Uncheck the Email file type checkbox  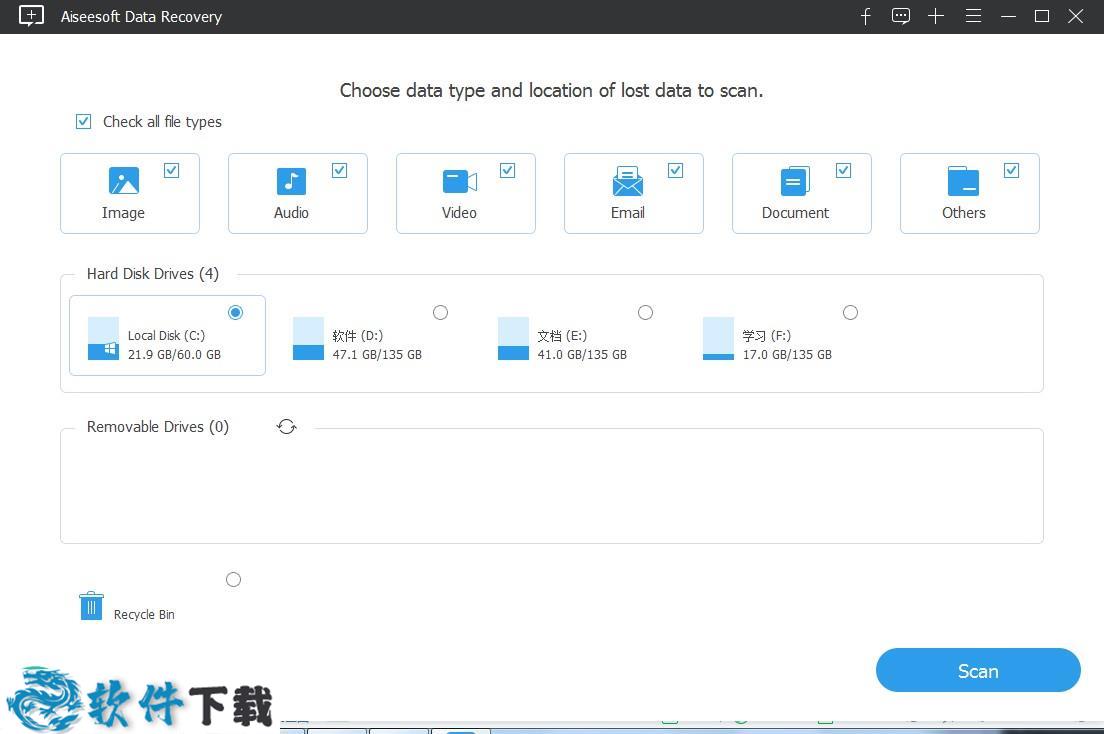click(675, 170)
